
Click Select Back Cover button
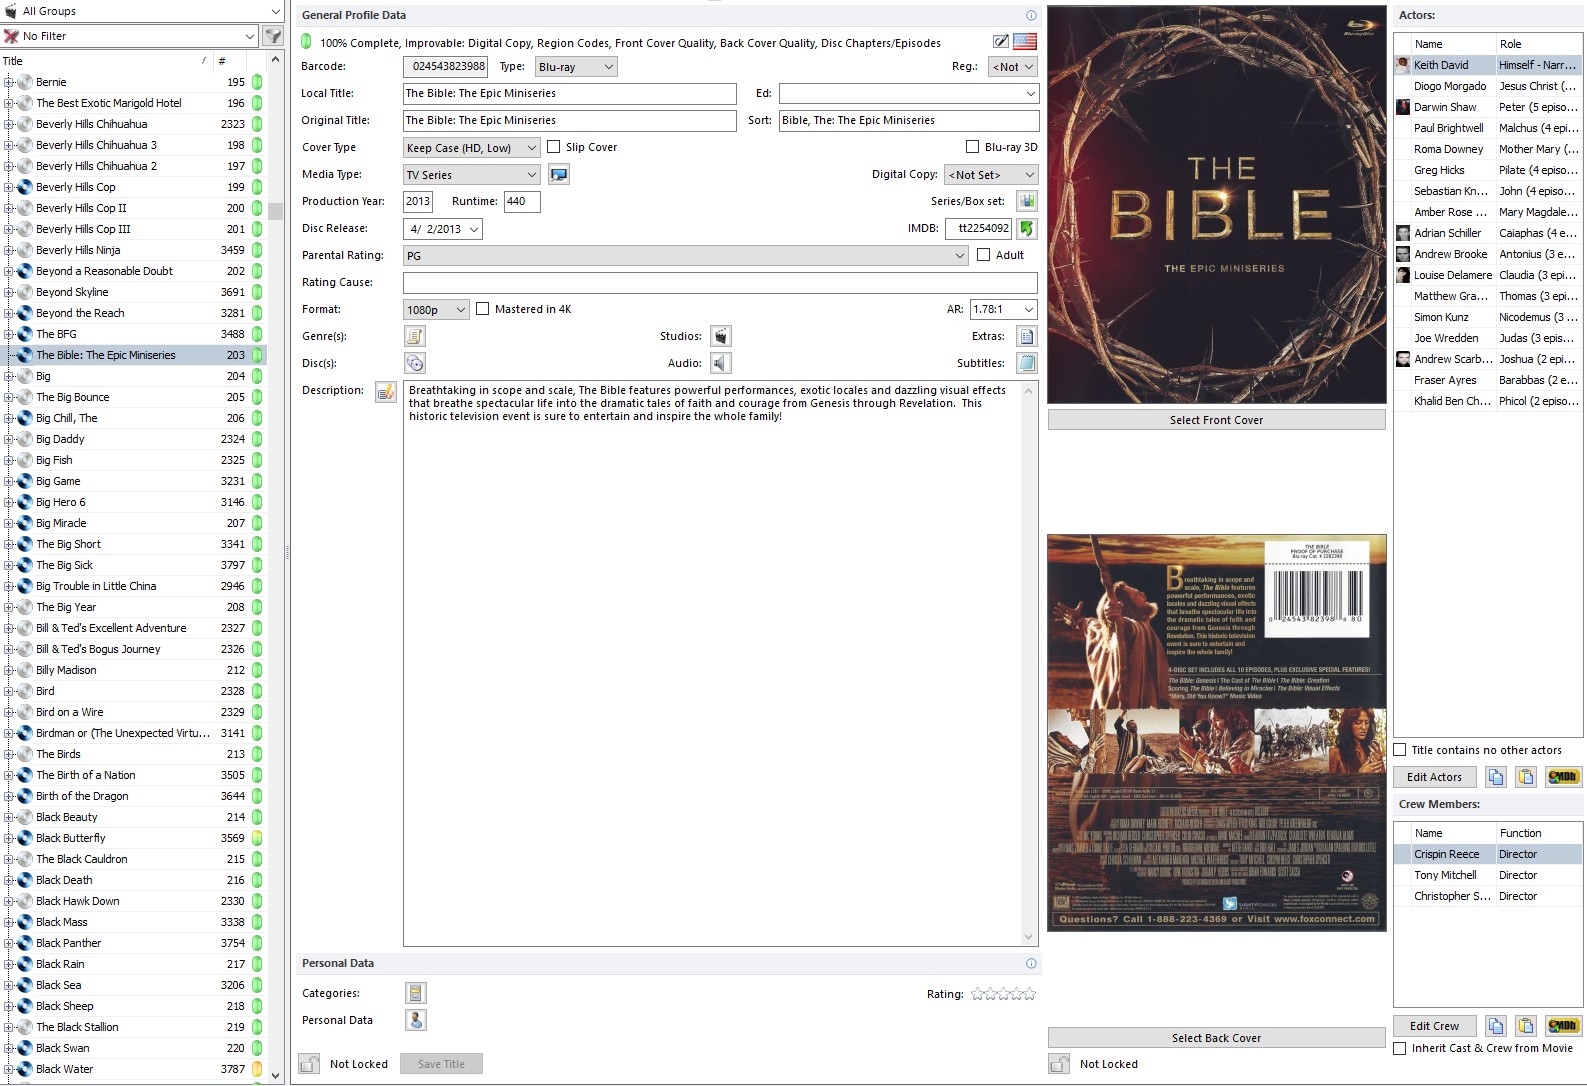(x=1216, y=1038)
